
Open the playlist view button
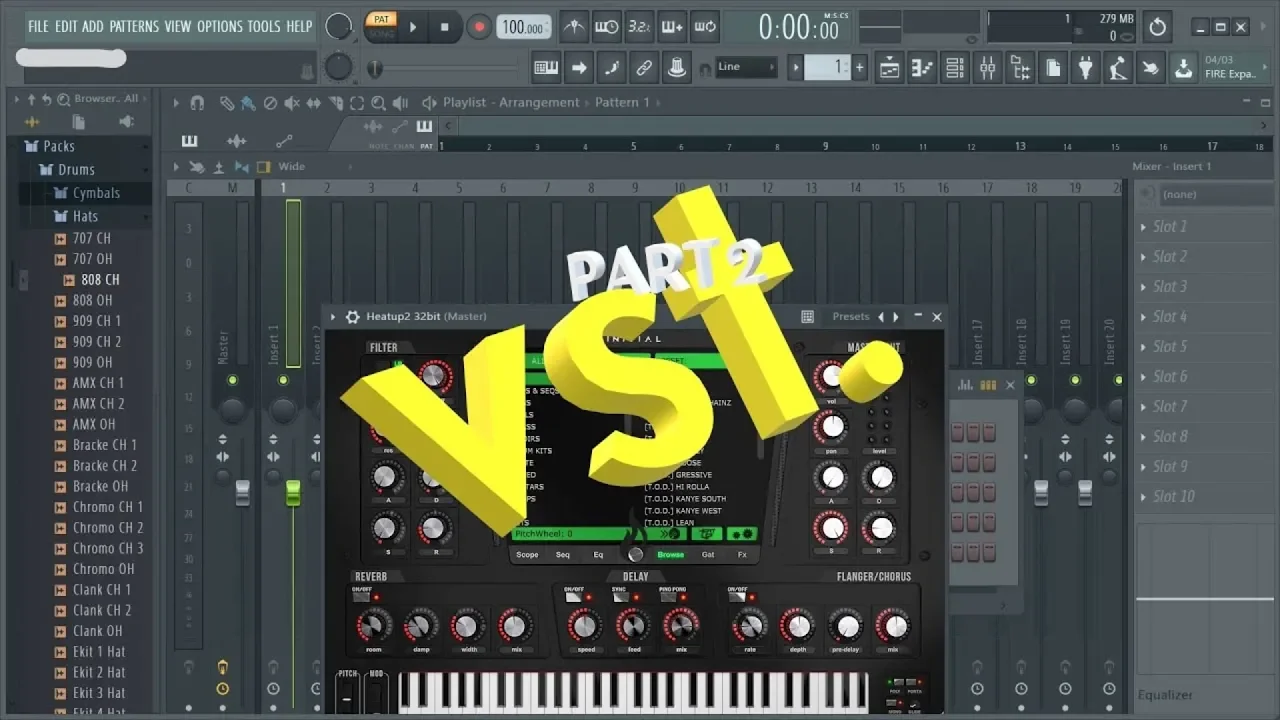(x=889, y=68)
